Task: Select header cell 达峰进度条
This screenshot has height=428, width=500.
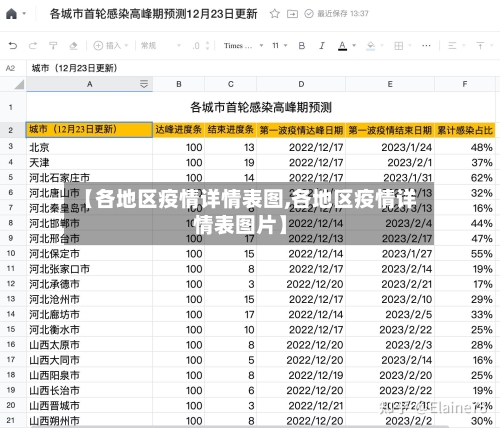Action: [179, 130]
